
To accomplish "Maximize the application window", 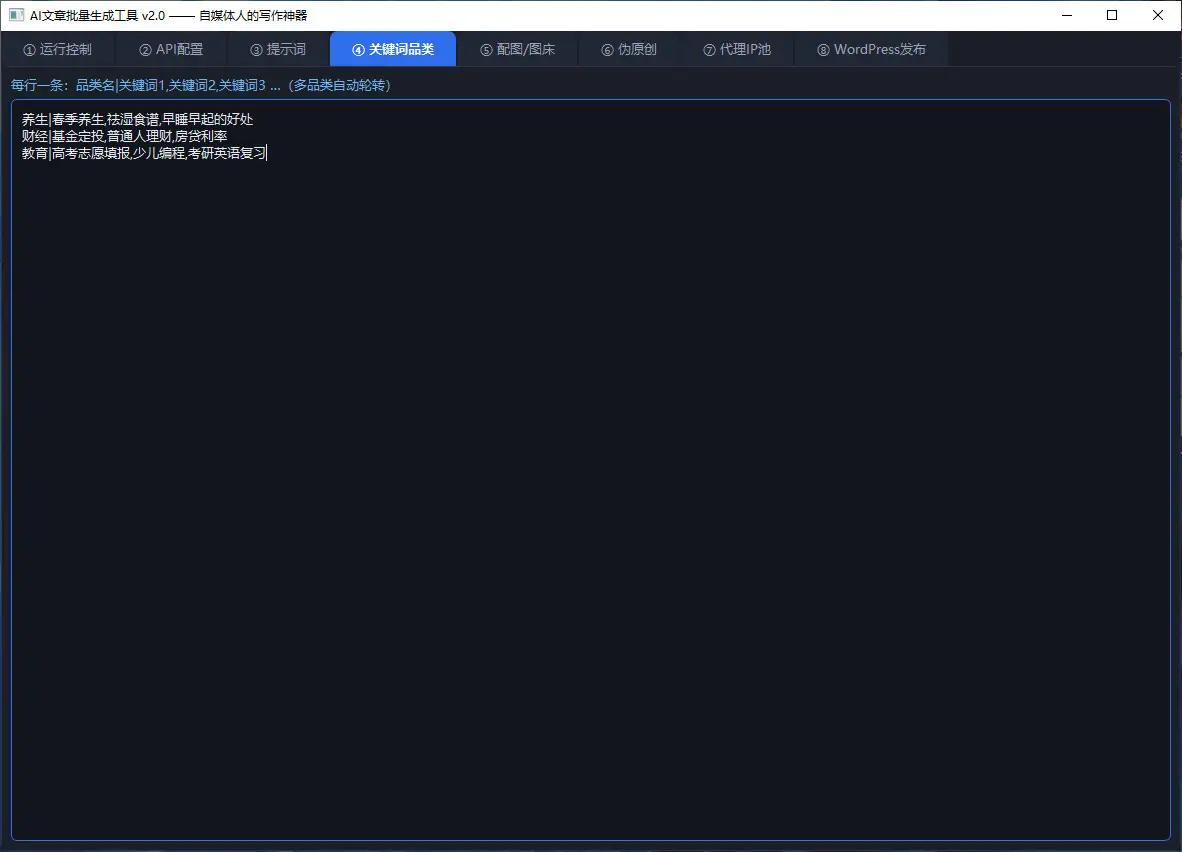I will pyautogui.click(x=1112, y=15).
